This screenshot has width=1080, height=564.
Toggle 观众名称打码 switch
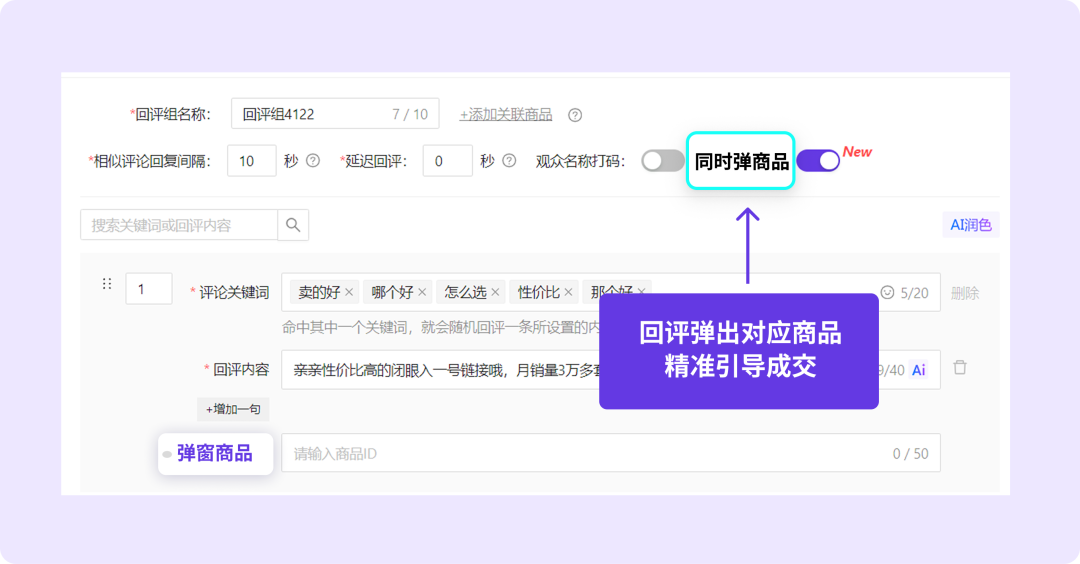pos(662,161)
